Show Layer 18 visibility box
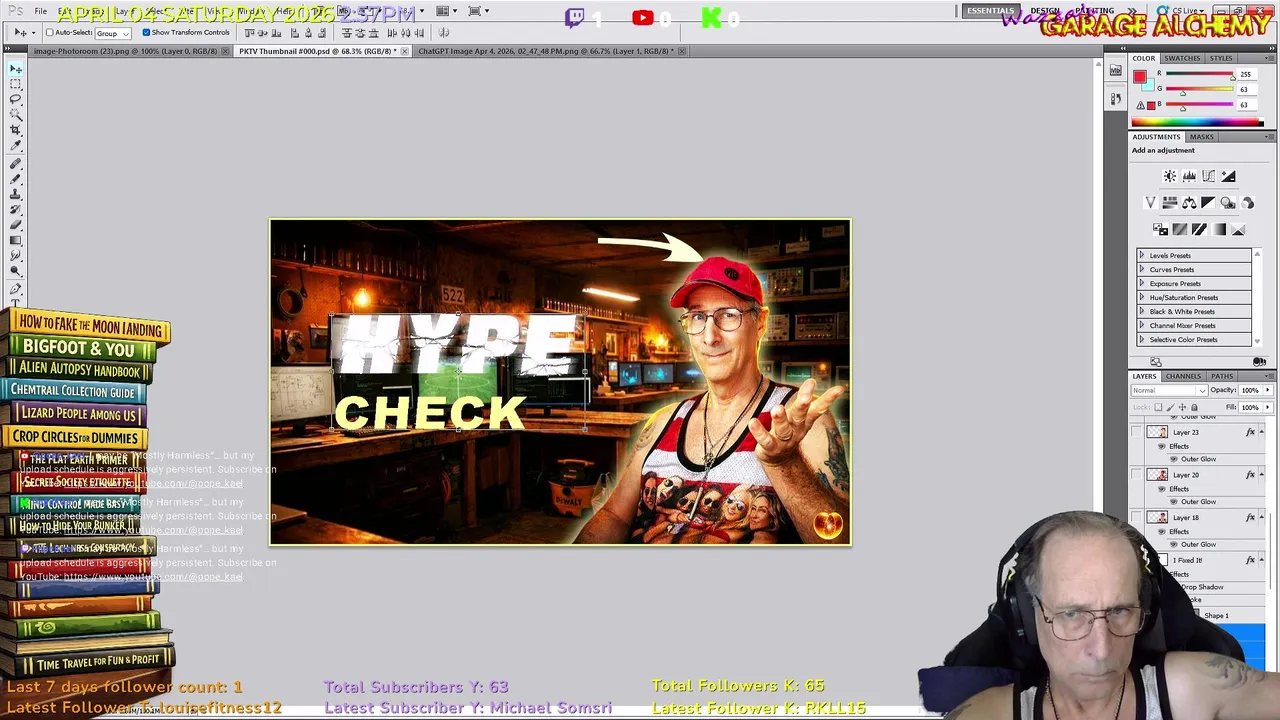 point(1136,518)
